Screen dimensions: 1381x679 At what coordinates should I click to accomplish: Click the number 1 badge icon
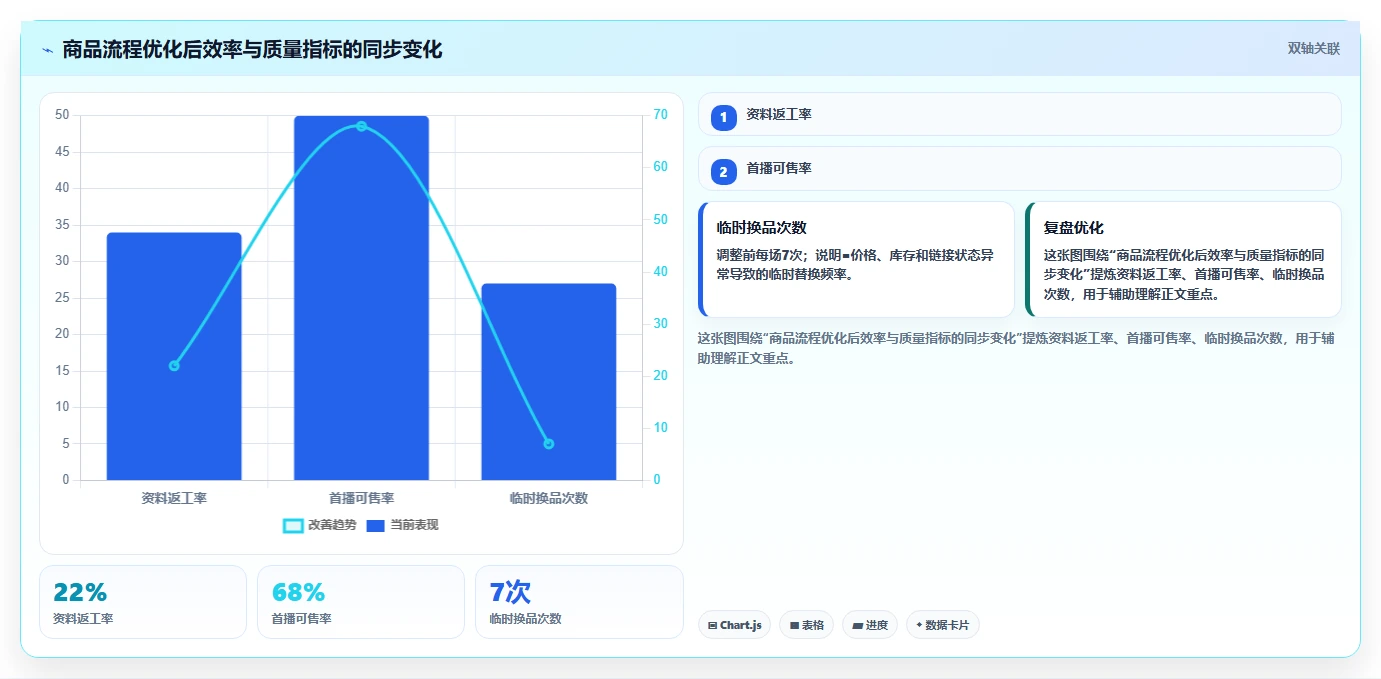(x=724, y=118)
